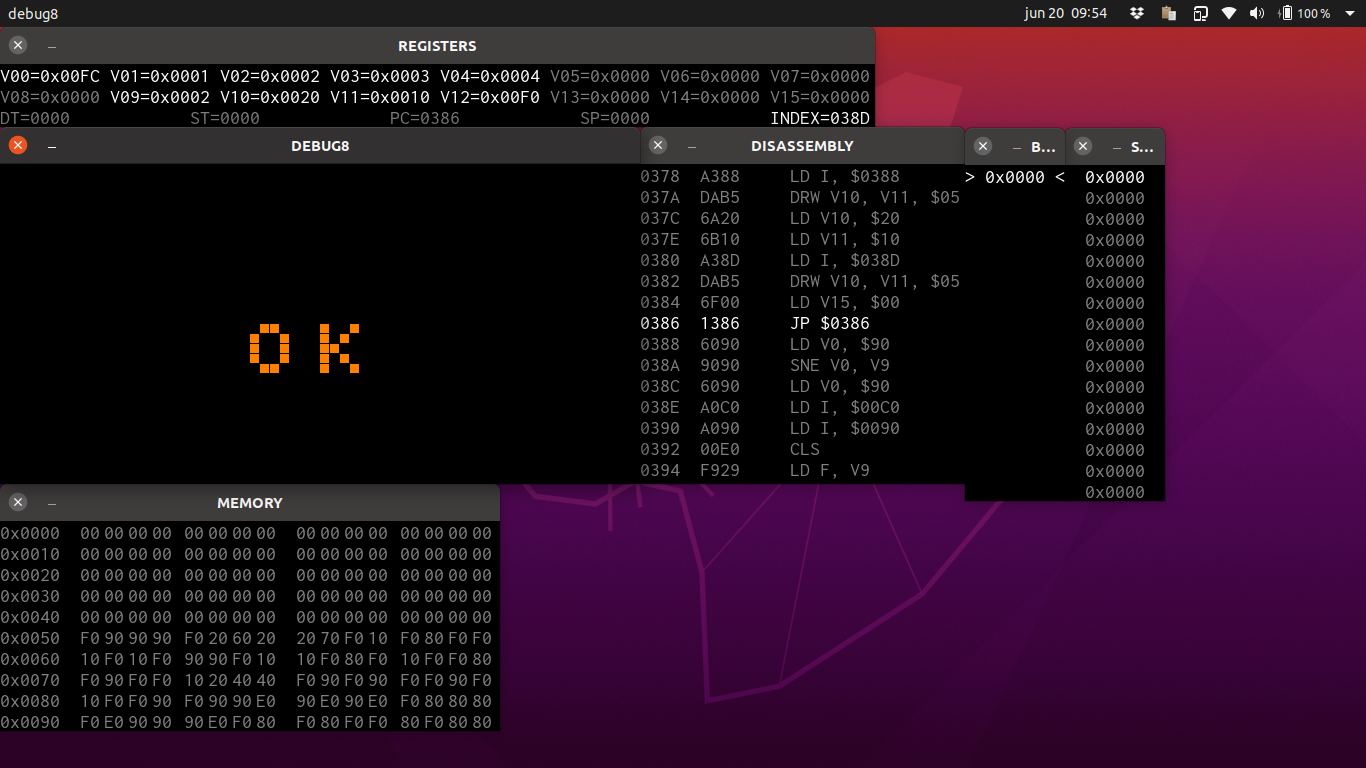Click the volume speaker icon
The image size is (1366, 768).
point(1257,14)
